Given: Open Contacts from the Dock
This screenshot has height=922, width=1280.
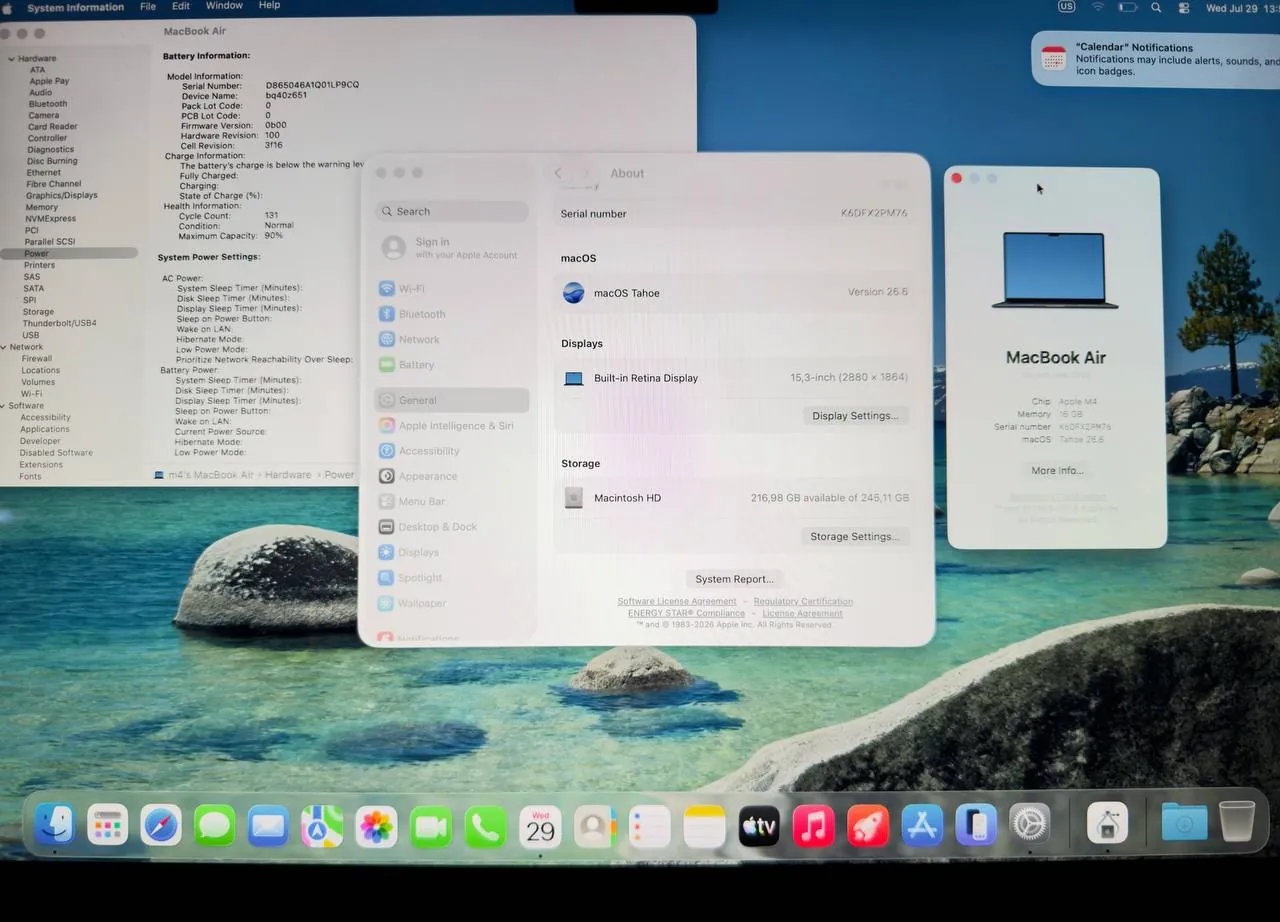Looking at the screenshot, I should 594,826.
